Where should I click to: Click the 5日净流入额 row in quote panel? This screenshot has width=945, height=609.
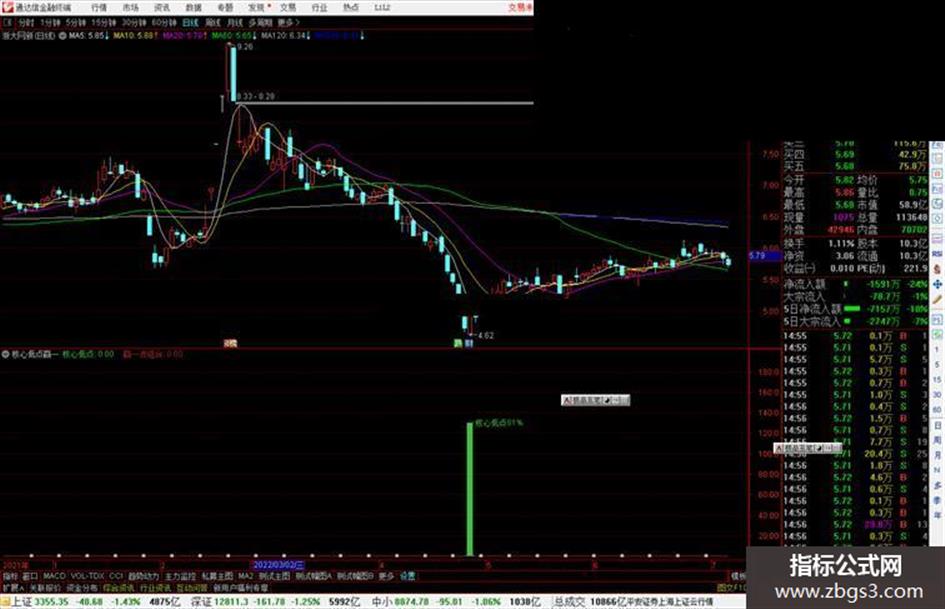[855, 309]
